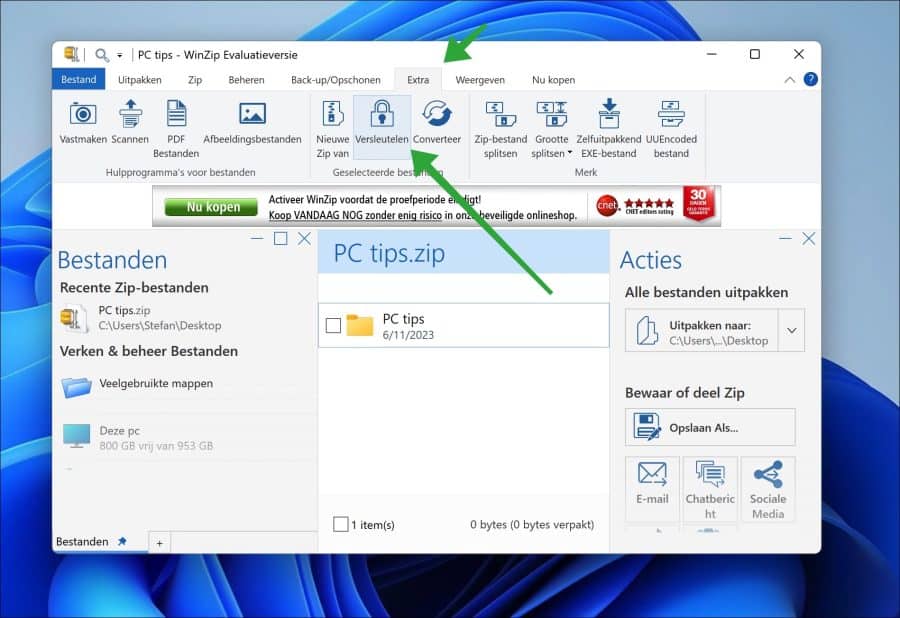This screenshot has width=900, height=618.
Task: Click the Vastmaken camera icon
Action: 83,114
